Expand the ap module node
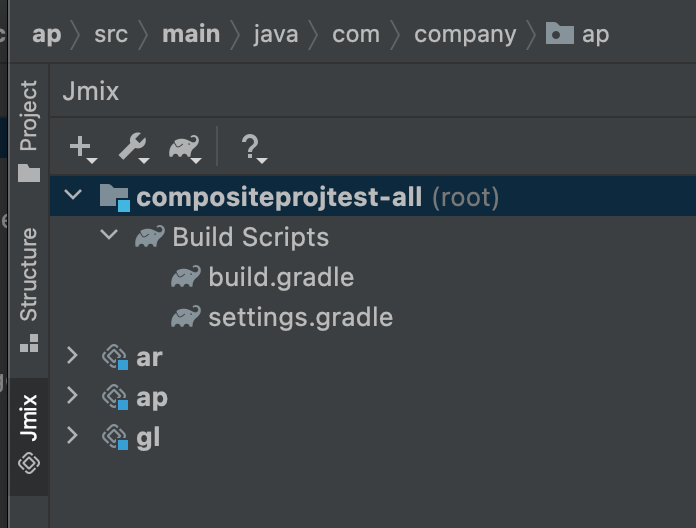This screenshot has height=528, width=696. click(72, 395)
